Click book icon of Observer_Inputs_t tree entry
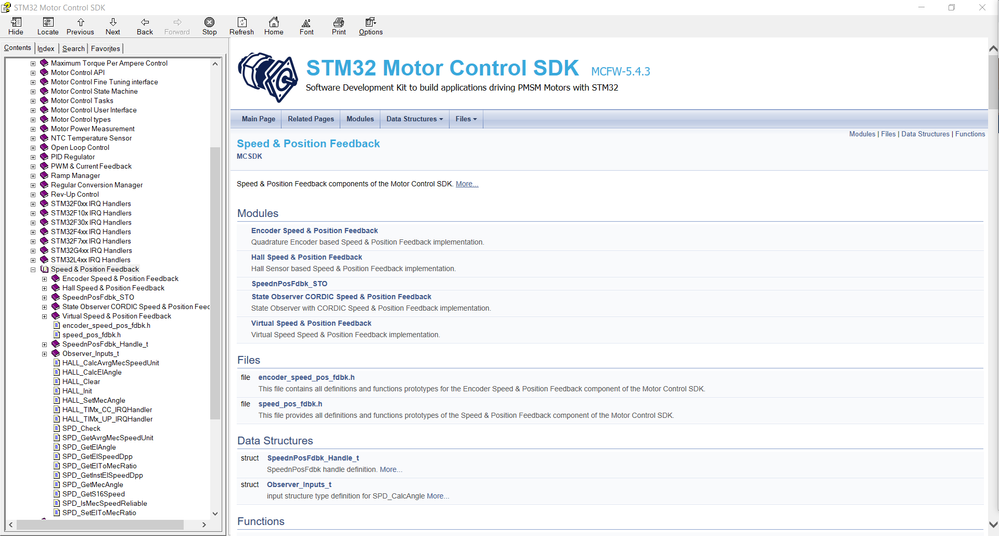Screen dimensions: 999x536 coord(55,353)
